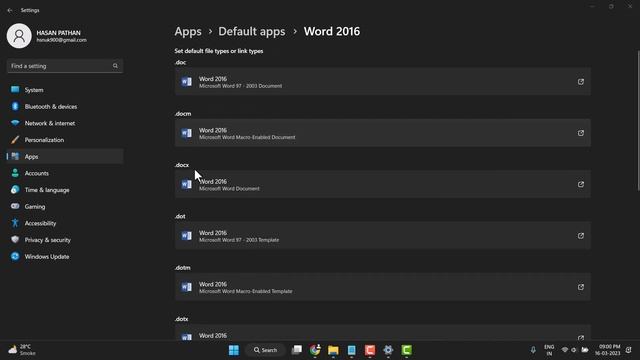
Task: Switch input language via ENG IN indicator
Action: tap(549, 350)
